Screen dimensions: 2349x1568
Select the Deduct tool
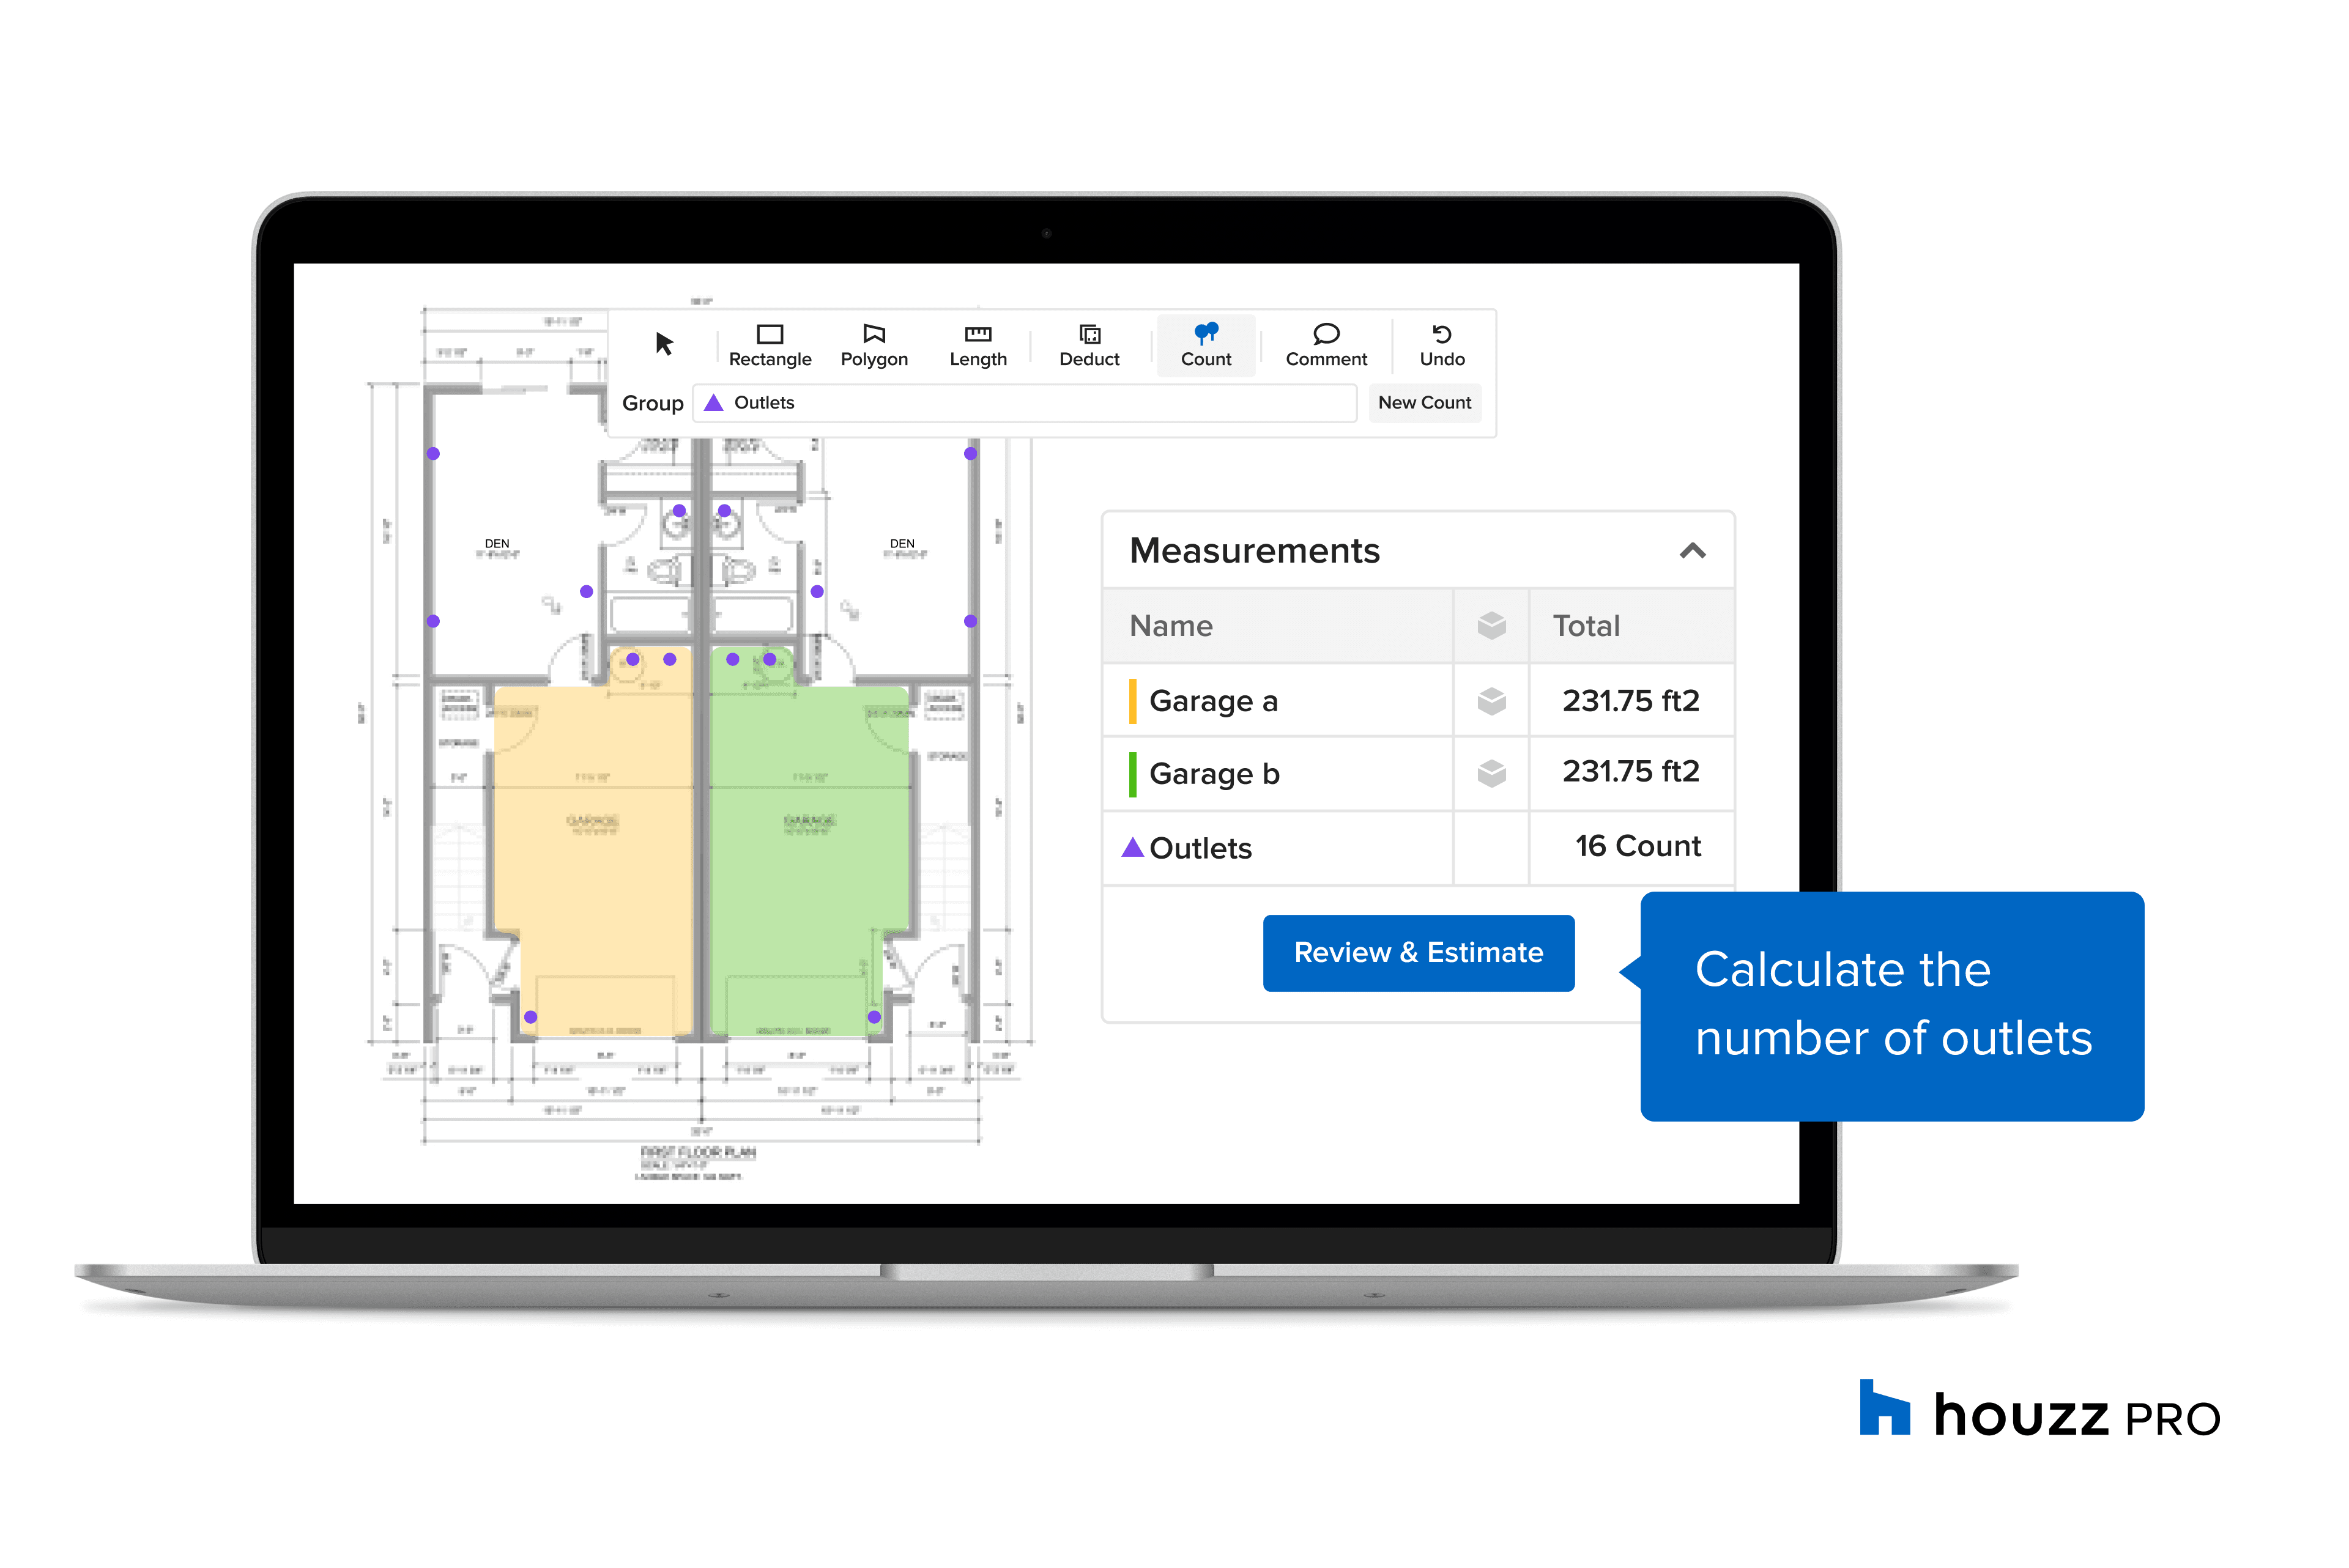[1089, 345]
